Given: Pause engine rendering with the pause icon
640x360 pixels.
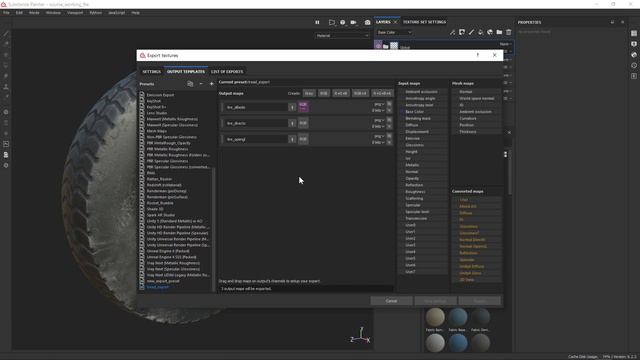Looking at the screenshot, I should [317, 22].
